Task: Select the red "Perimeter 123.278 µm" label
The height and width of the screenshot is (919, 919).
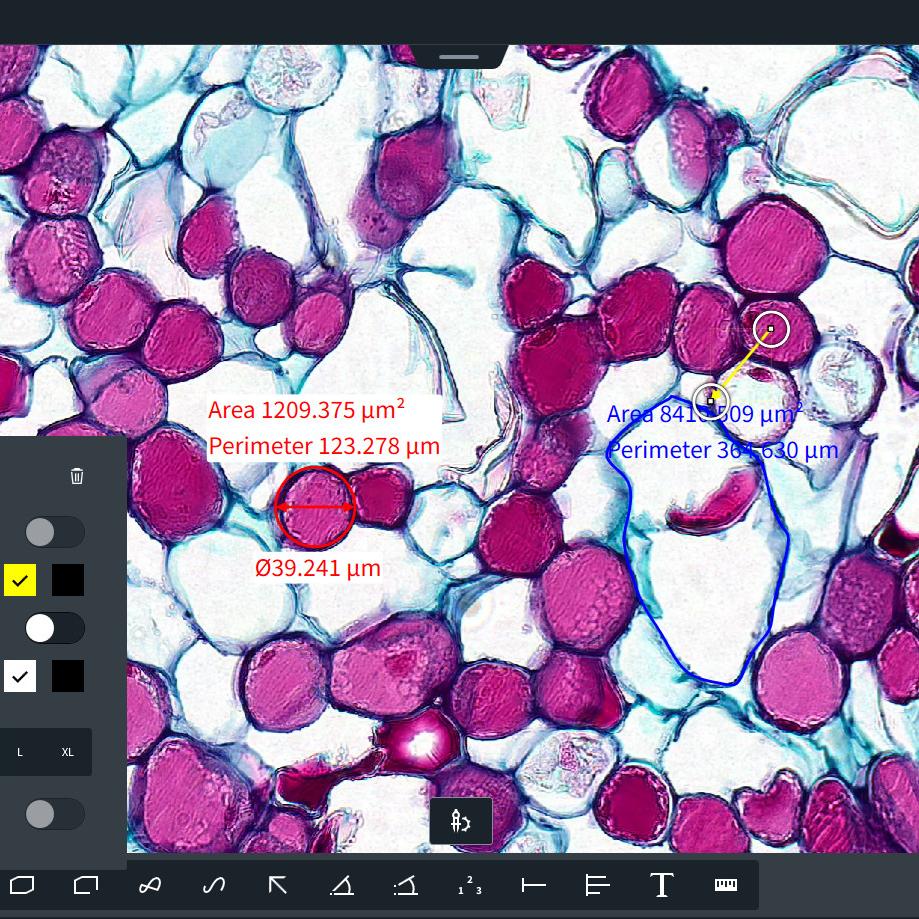Action: [324, 446]
